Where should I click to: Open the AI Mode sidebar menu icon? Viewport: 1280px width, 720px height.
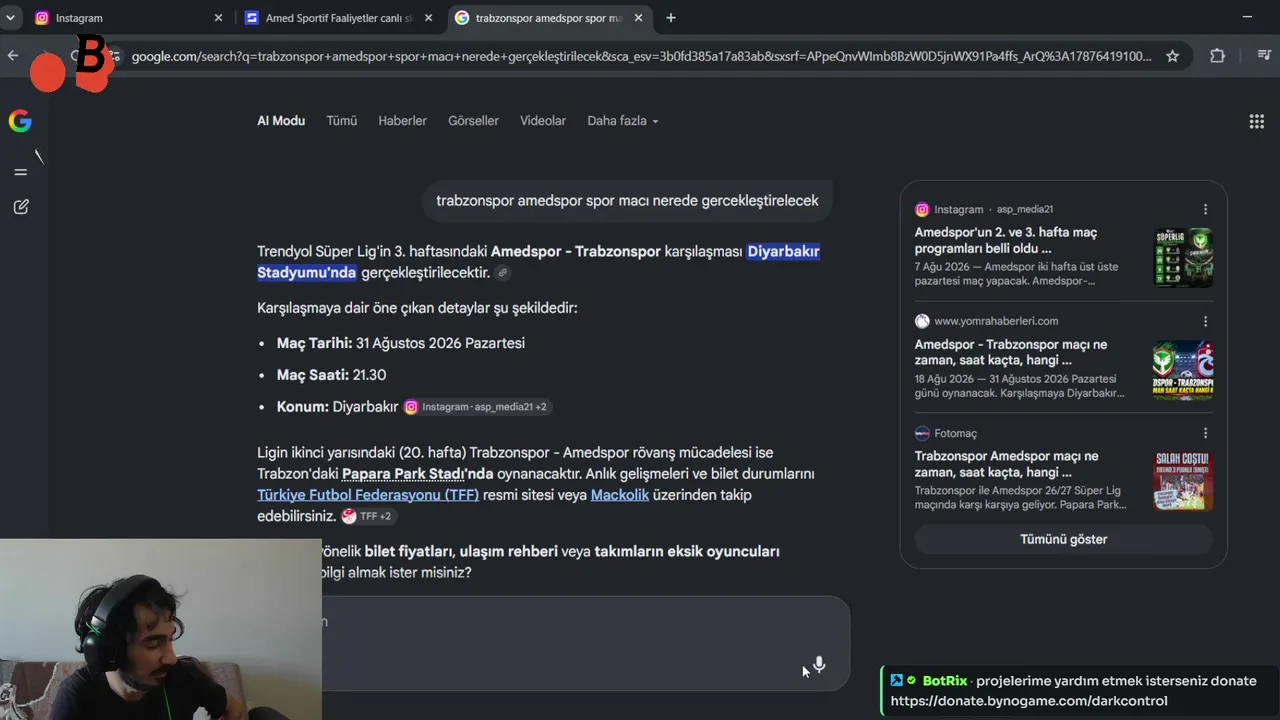pyautogui.click(x=20, y=172)
